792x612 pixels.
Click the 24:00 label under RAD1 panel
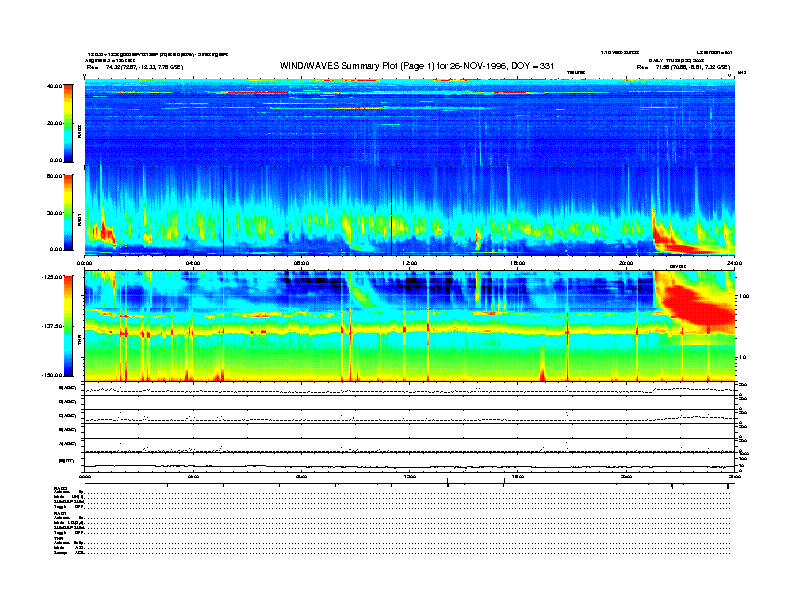pos(734,263)
